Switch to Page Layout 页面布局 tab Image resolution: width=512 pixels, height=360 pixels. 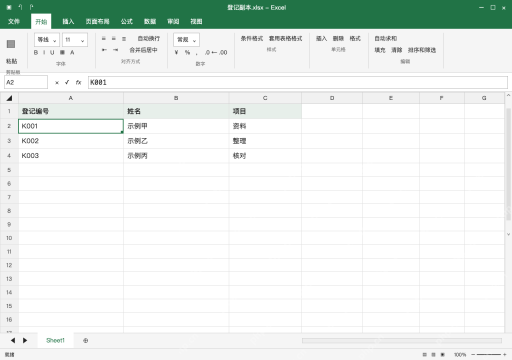[97, 21]
